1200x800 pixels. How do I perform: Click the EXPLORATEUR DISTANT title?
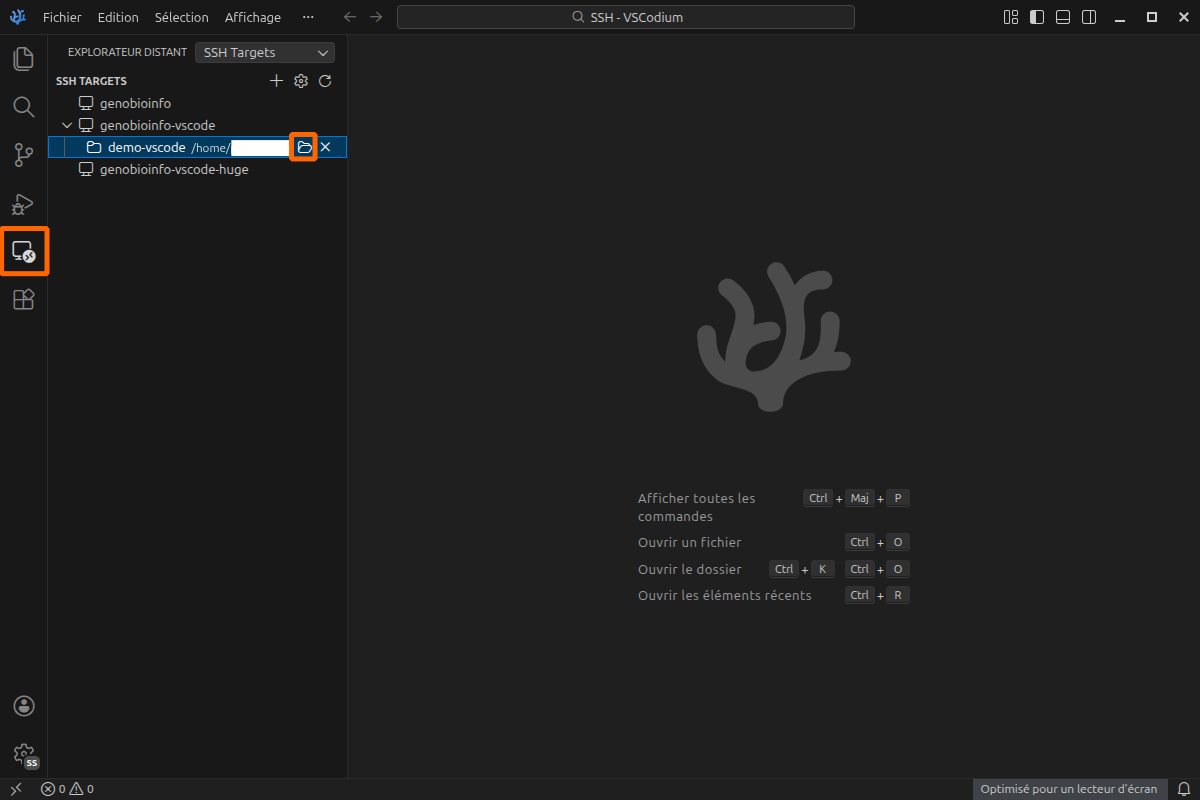127,52
